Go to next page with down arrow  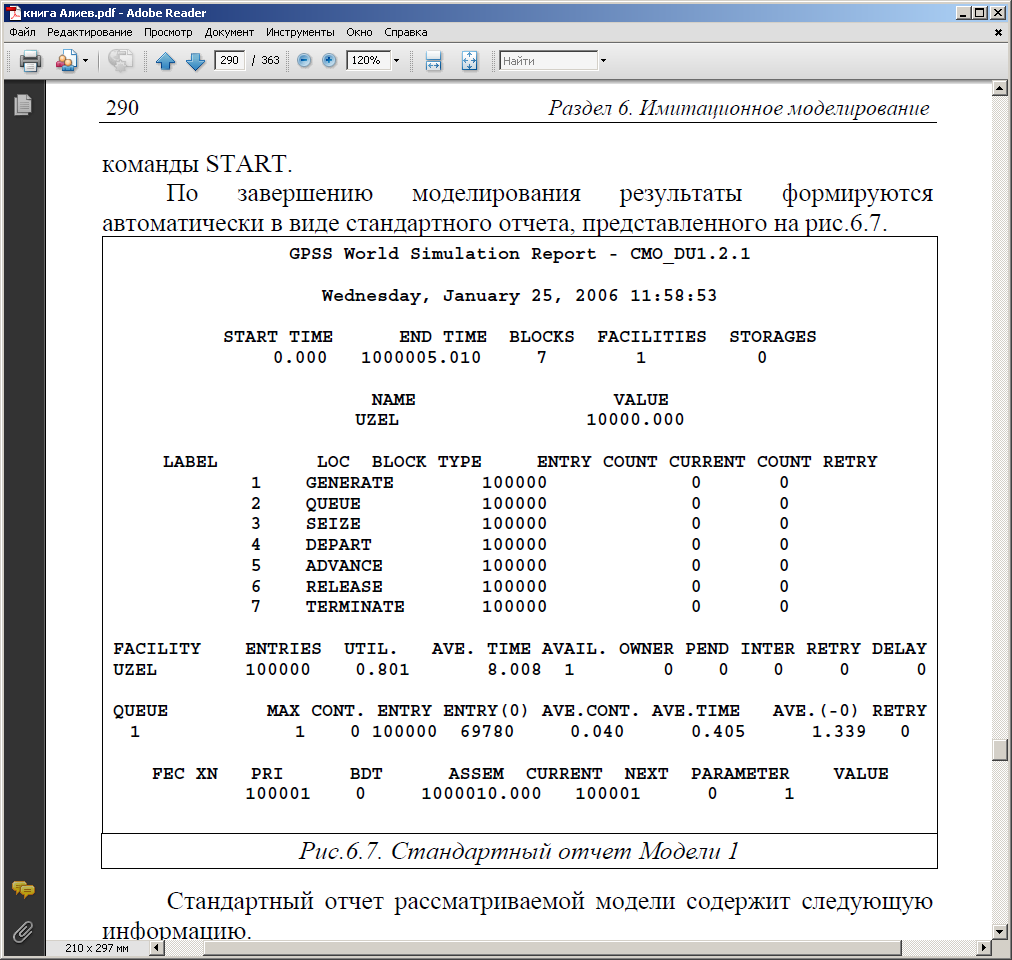click(196, 61)
